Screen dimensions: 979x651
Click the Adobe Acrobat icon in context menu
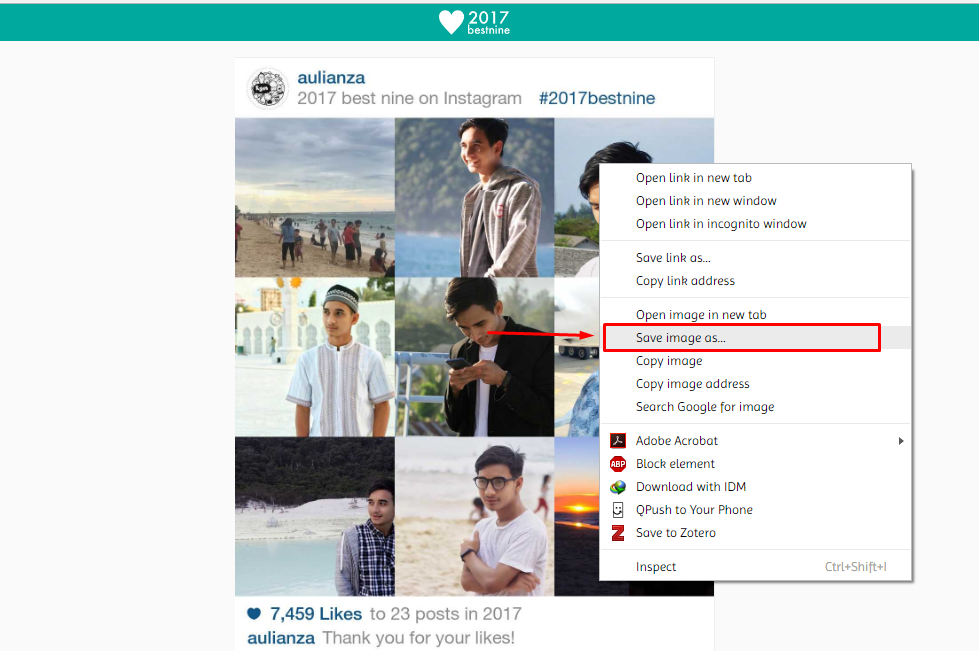617,441
